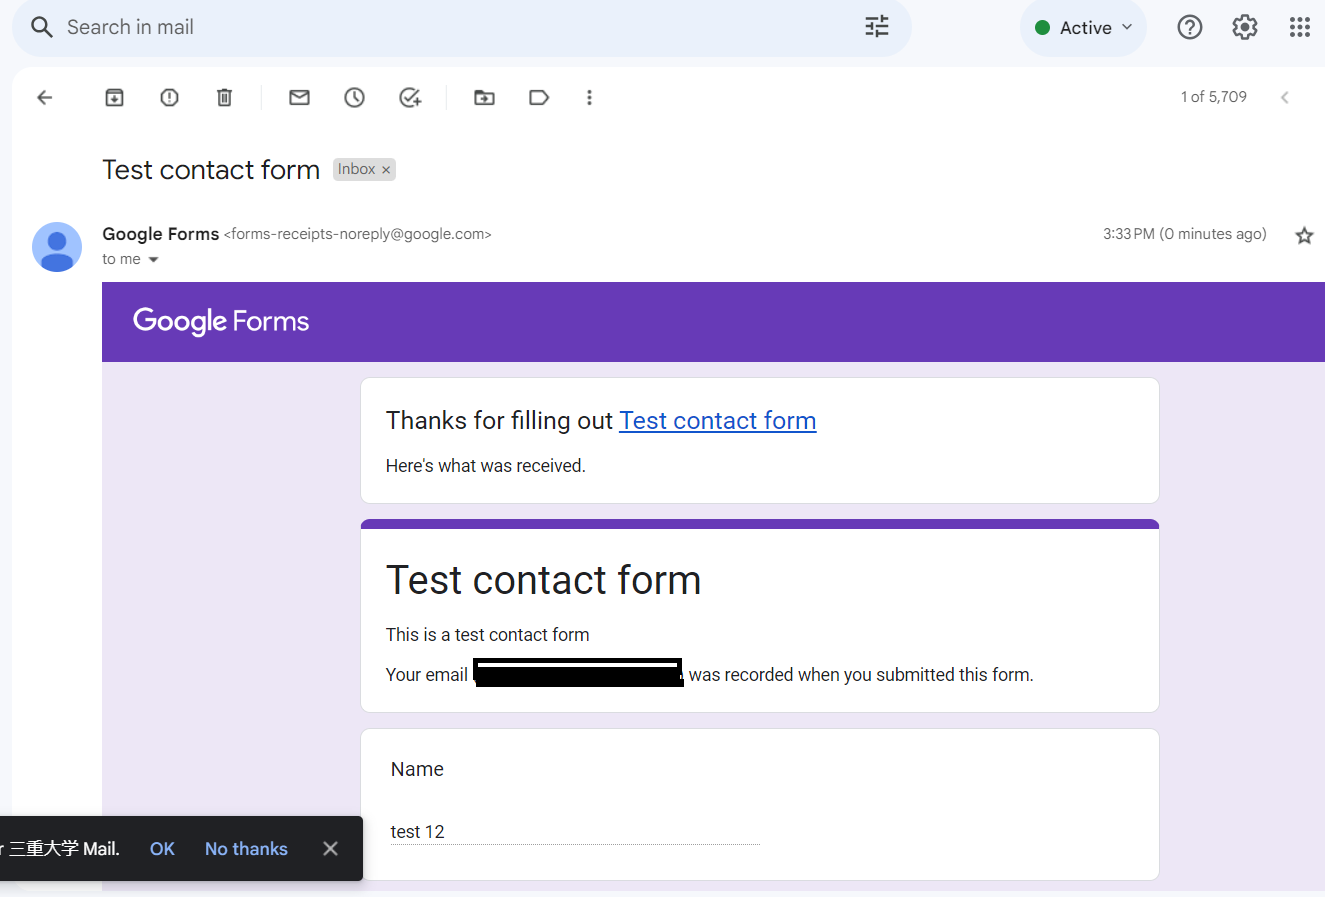Click the 3:33 PM timestamp
This screenshot has width=1325, height=897.
coord(1185,234)
